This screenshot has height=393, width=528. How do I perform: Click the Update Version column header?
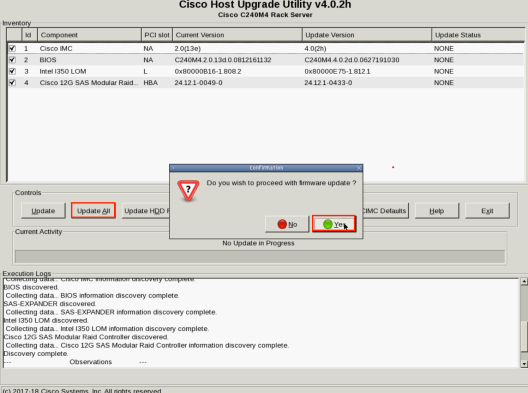coord(367,35)
